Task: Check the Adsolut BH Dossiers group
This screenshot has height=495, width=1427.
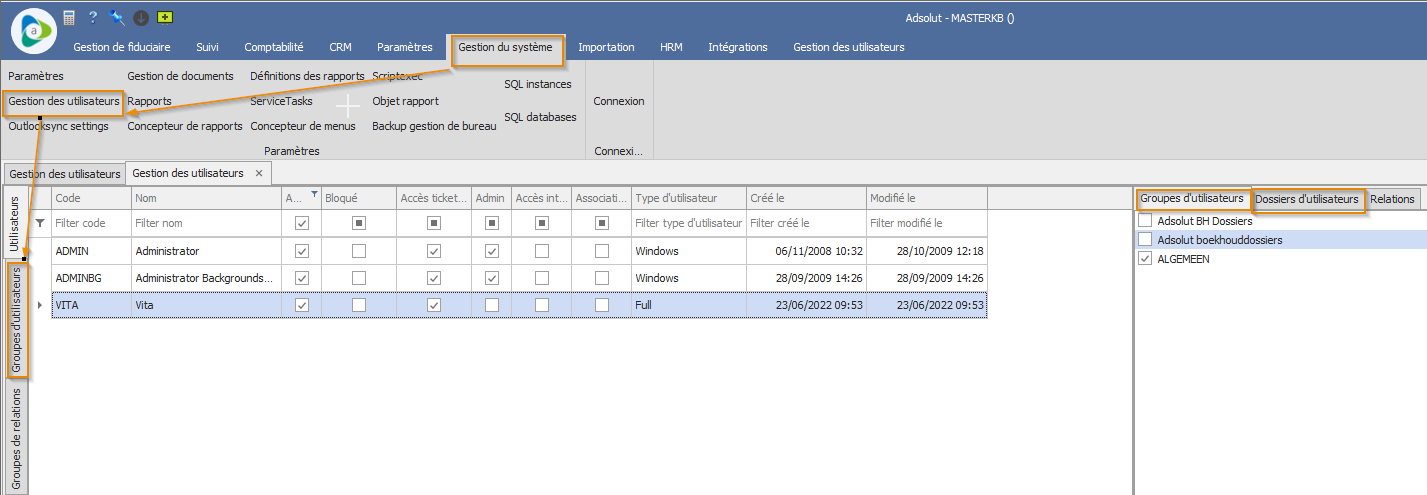Action: point(1146,221)
